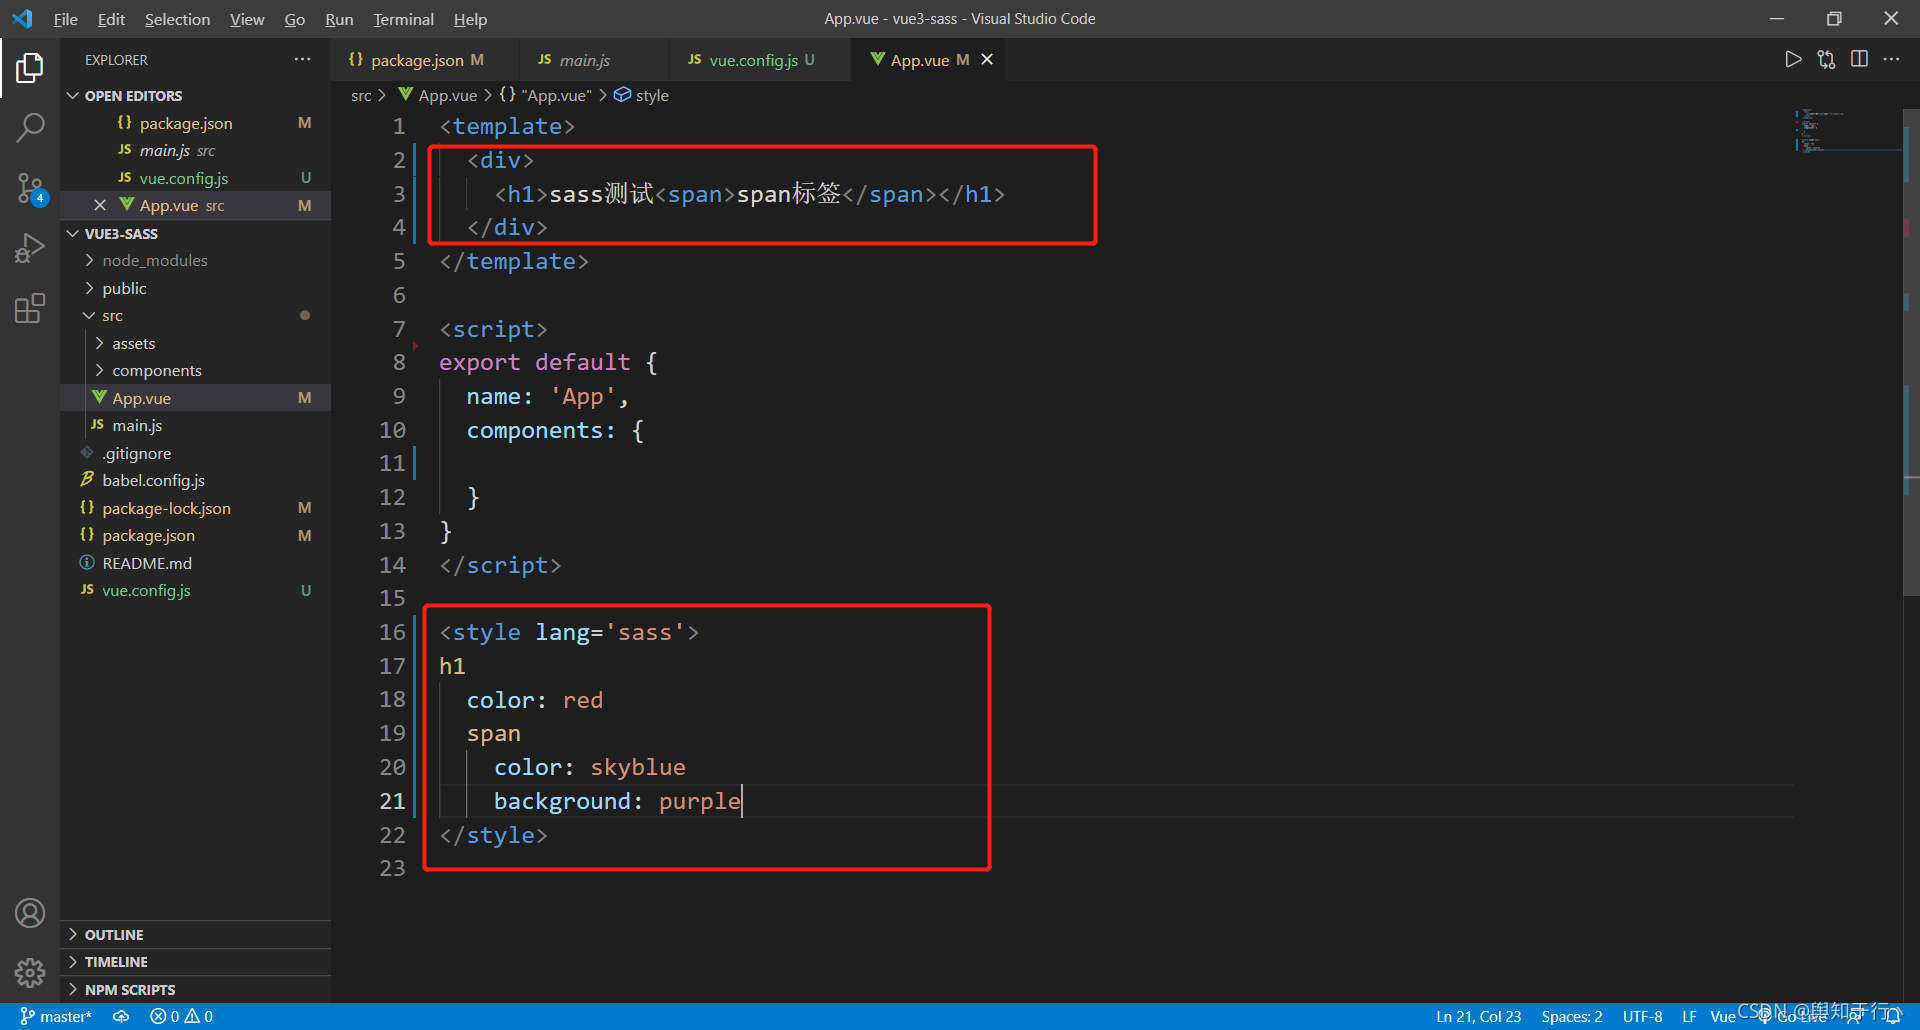Switch to the vue.config.js tab
Viewport: 1920px width, 1030px height.
759,60
